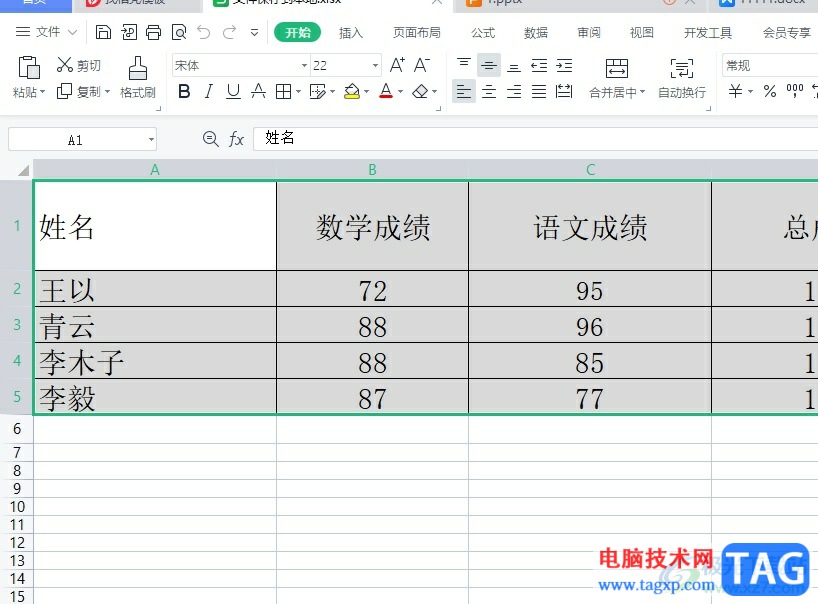Expand fill color dropdown arrow
Image resolution: width=818 pixels, height=604 pixels.
coord(366,92)
